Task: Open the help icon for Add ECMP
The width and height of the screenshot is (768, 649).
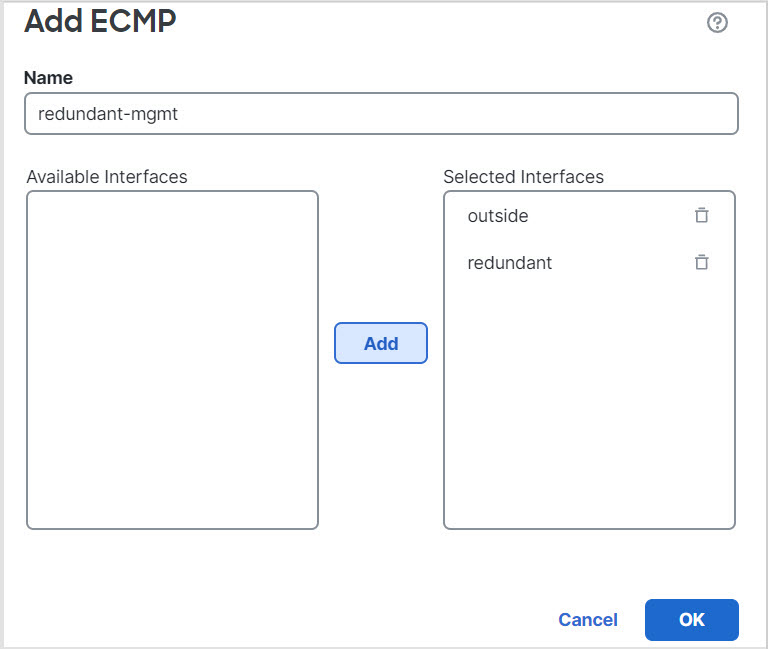Action: [x=717, y=23]
